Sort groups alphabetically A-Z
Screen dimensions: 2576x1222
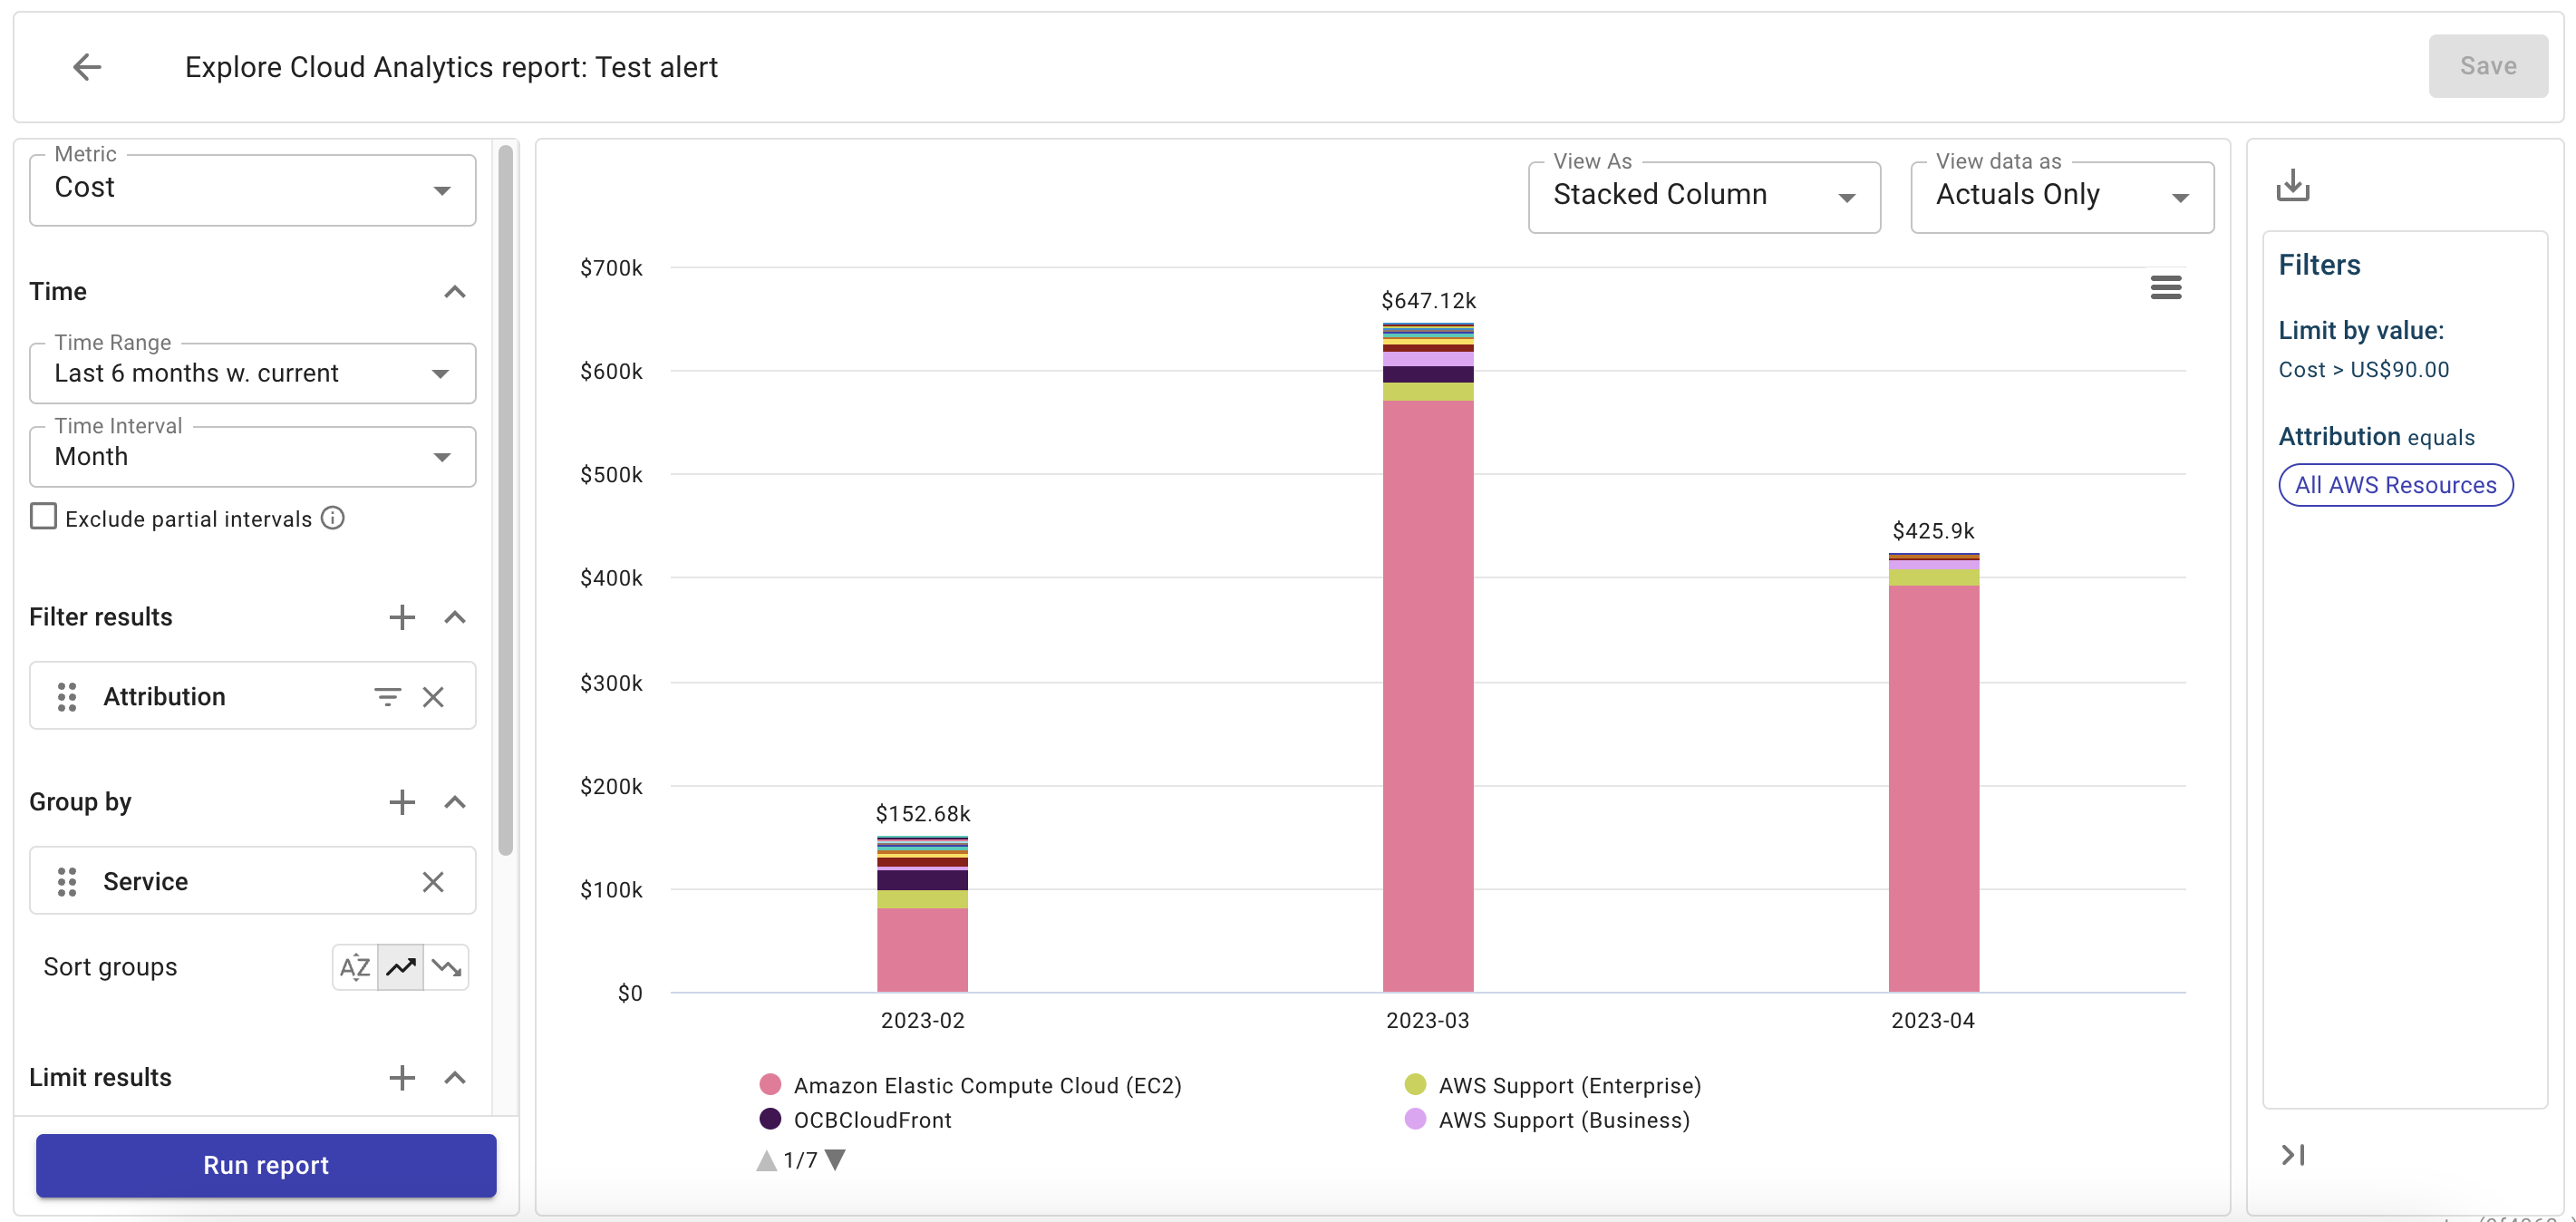(355, 967)
